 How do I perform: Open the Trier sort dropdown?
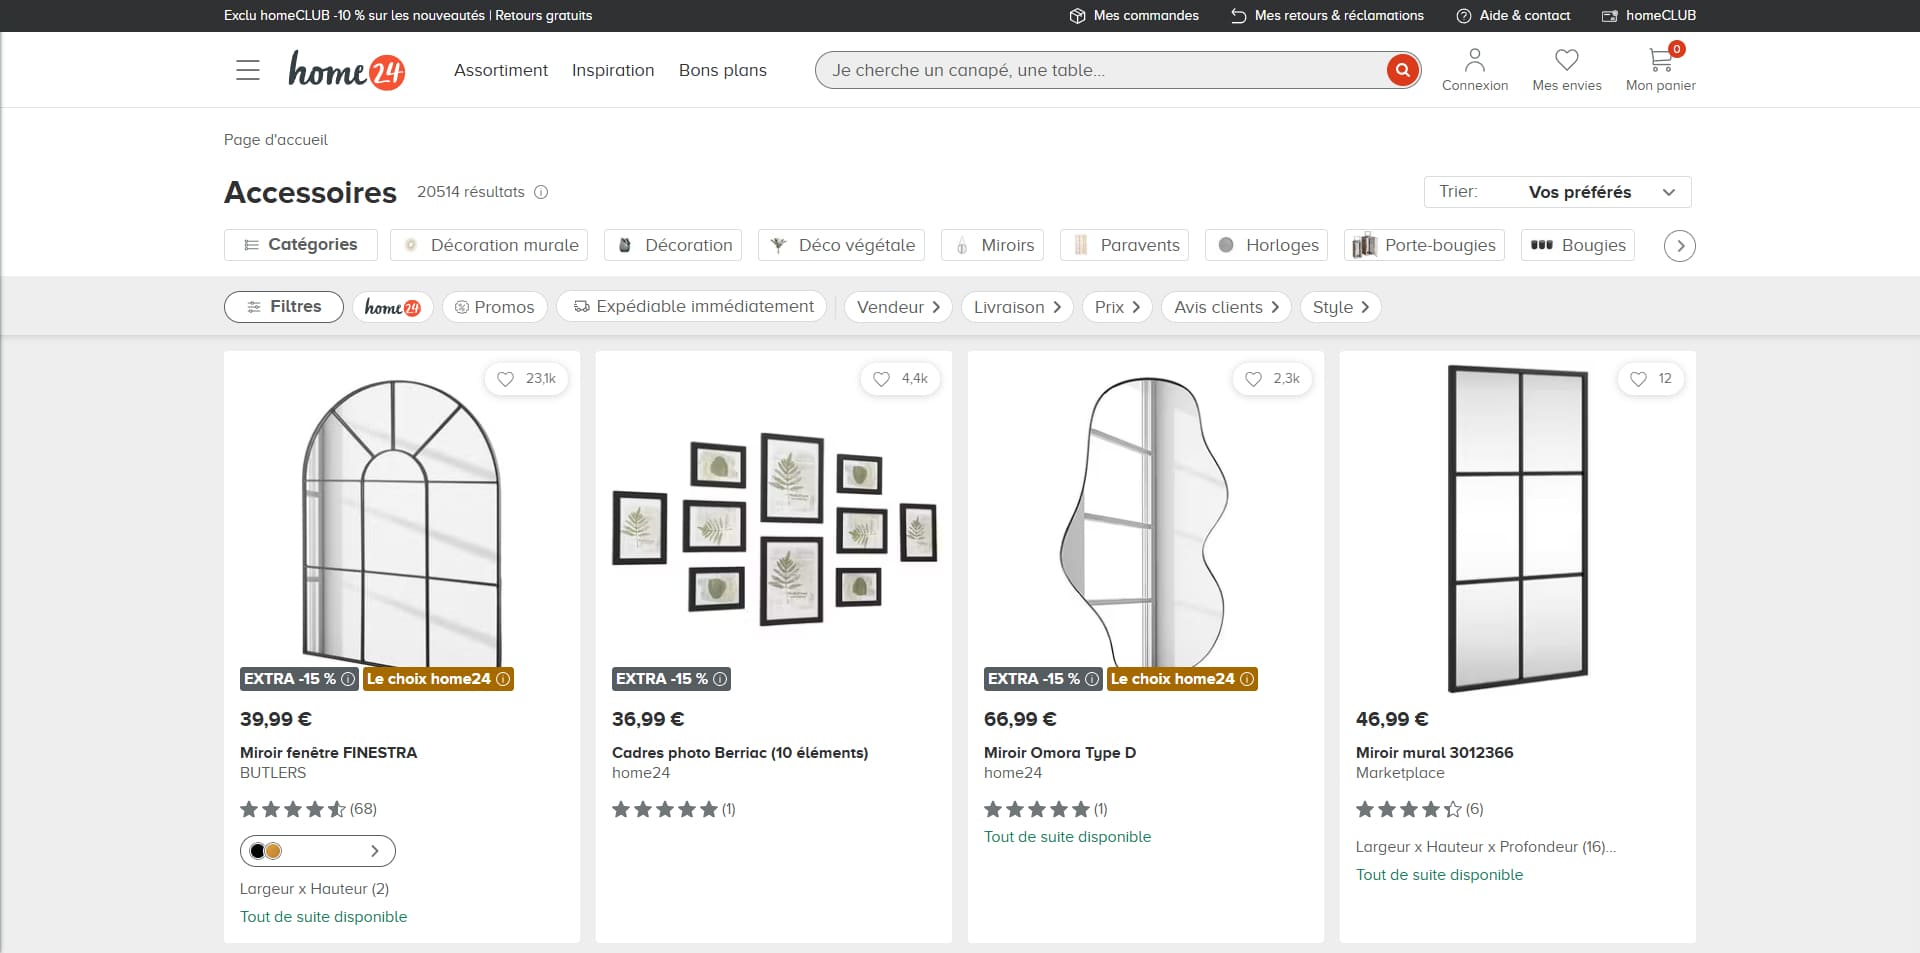[1557, 192]
